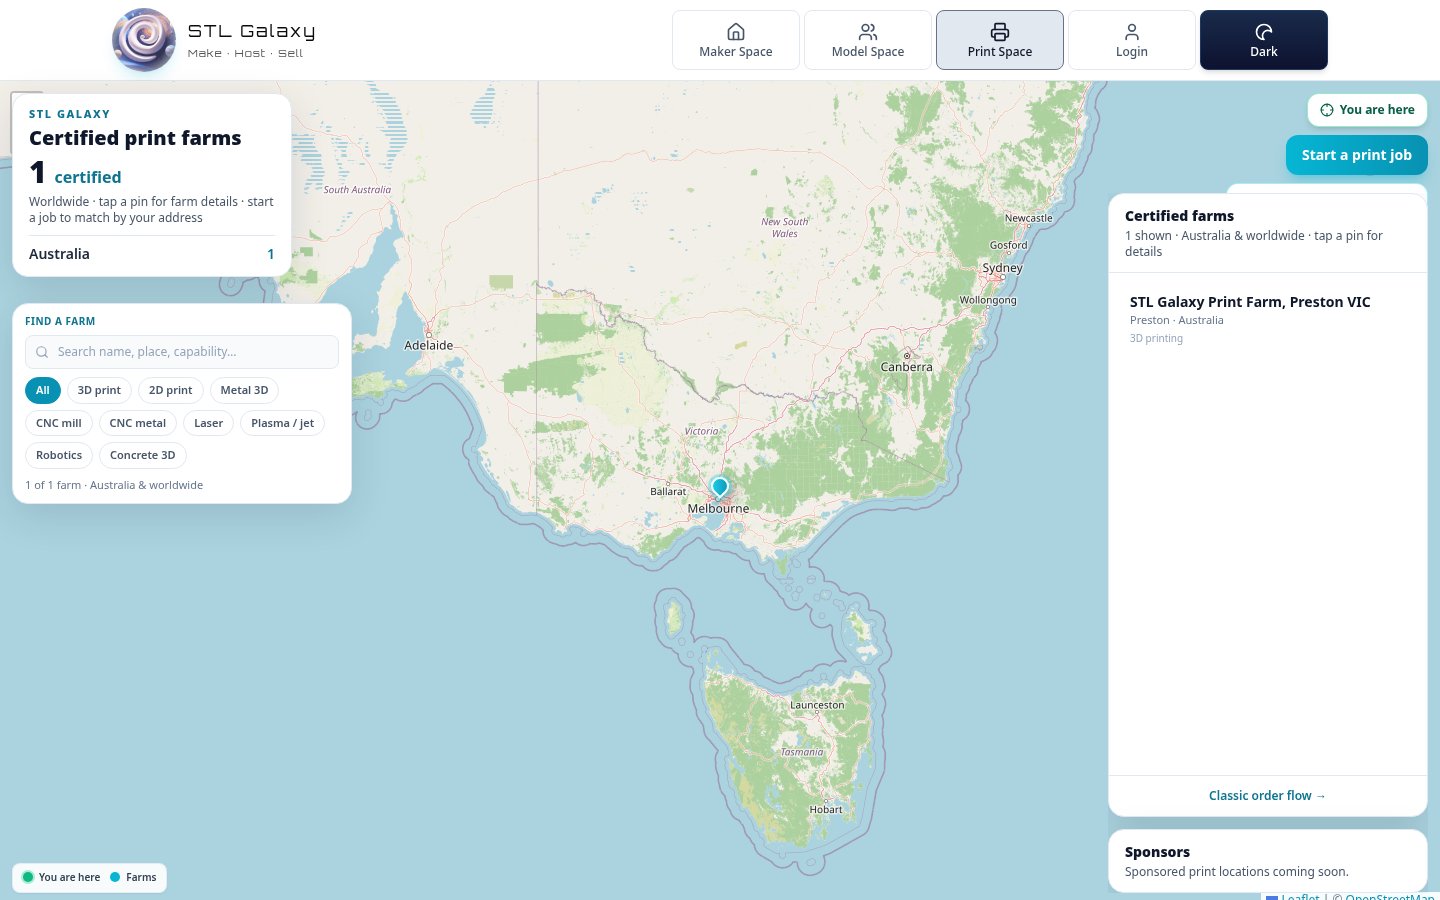This screenshot has width=1440, height=900.
Task: Go to the Model Space tab
Action: pyautogui.click(x=868, y=40)
